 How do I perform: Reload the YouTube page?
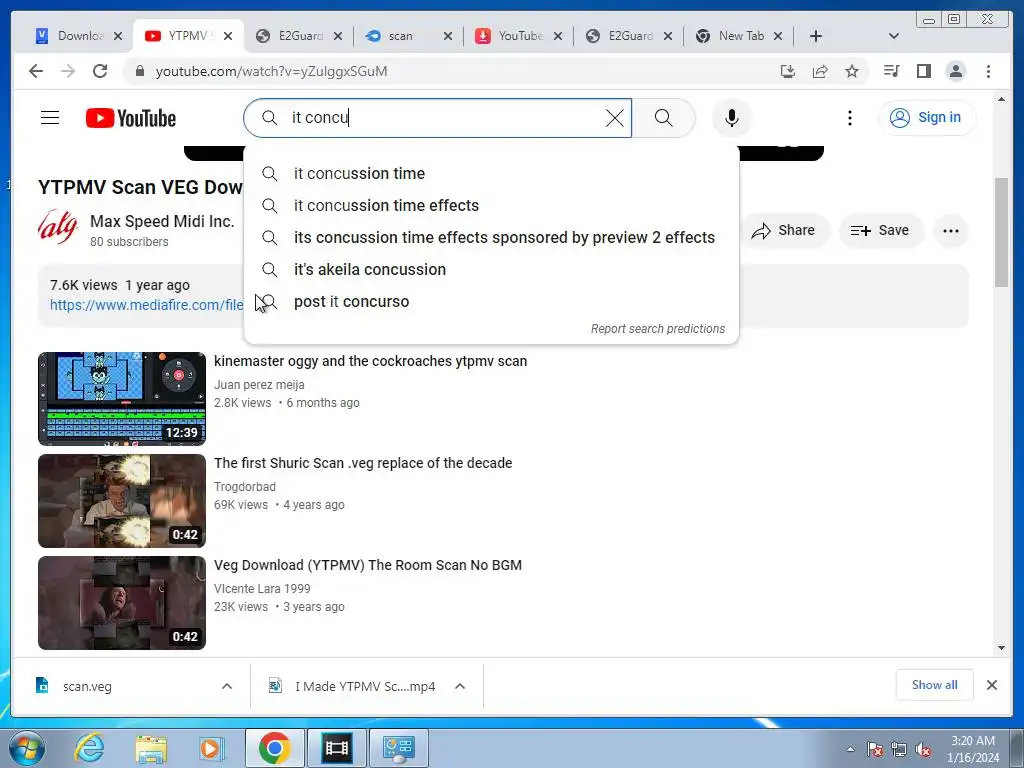(100, 71)
